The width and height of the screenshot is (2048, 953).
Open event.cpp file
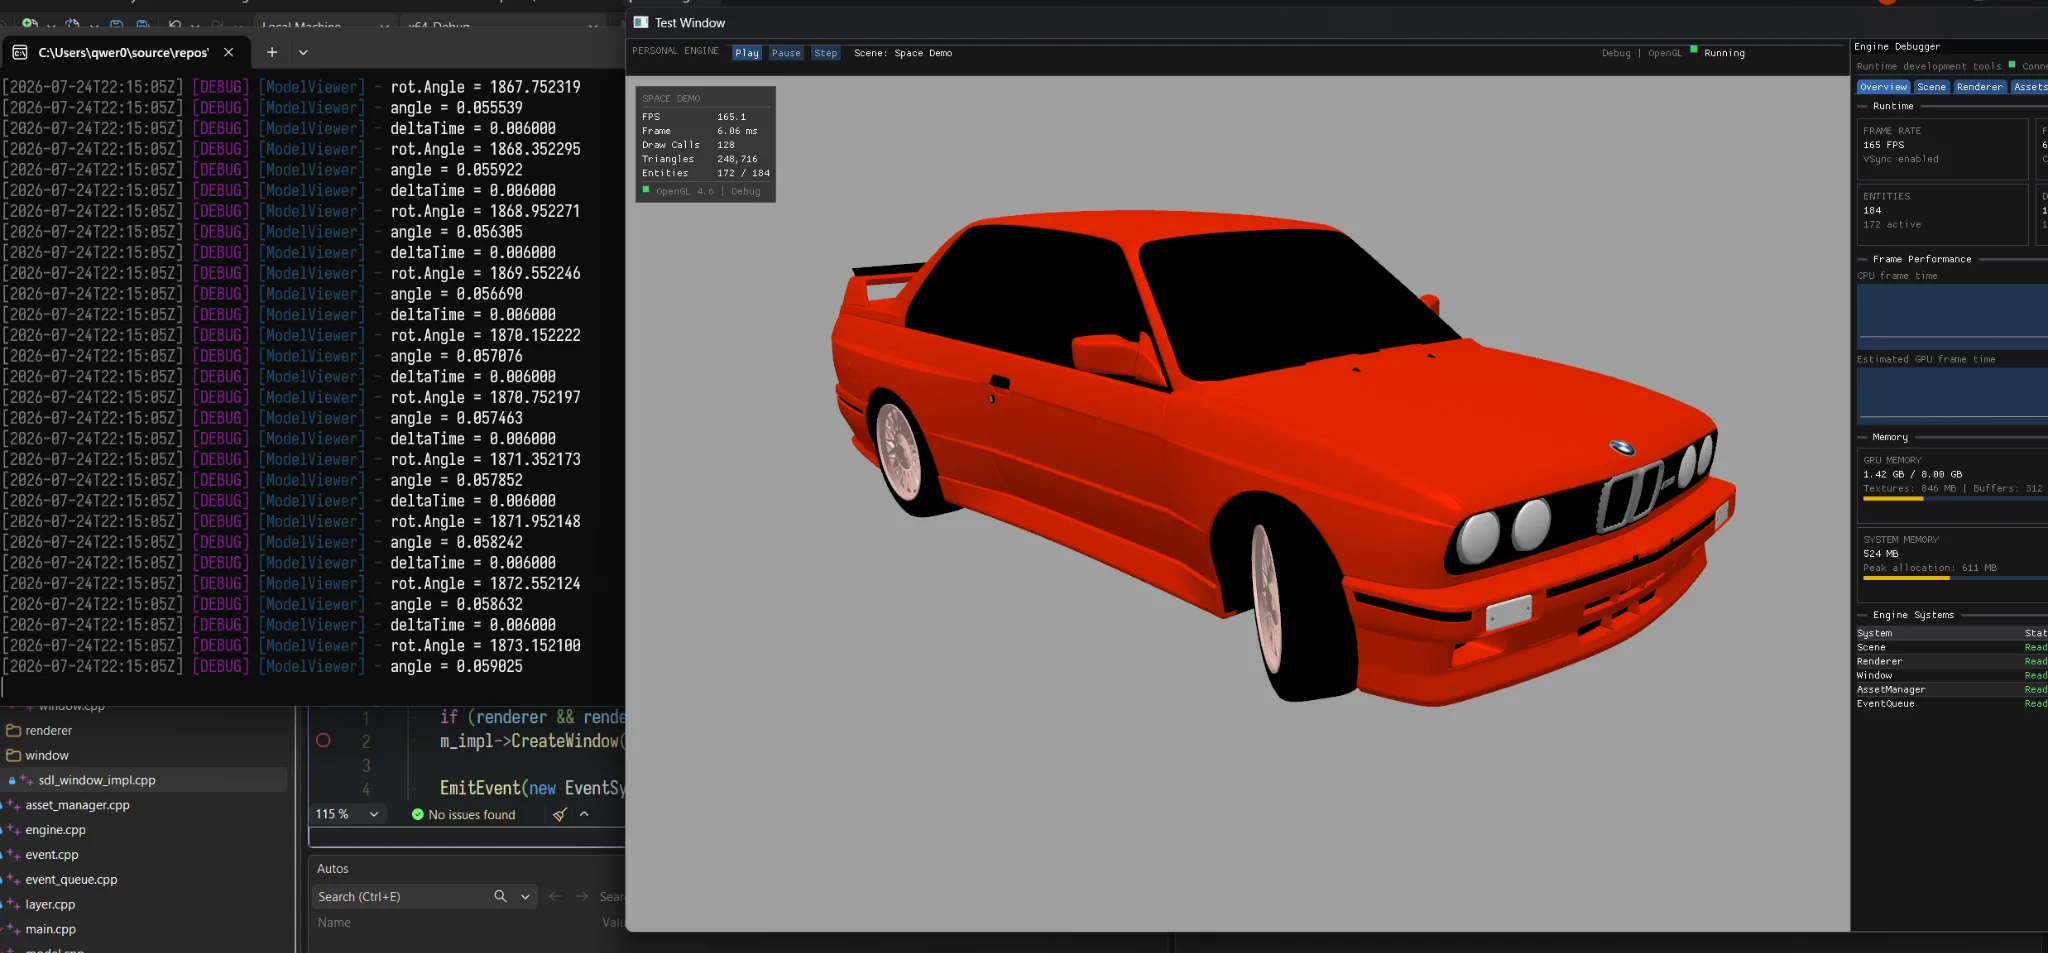[x=51, y=855]
